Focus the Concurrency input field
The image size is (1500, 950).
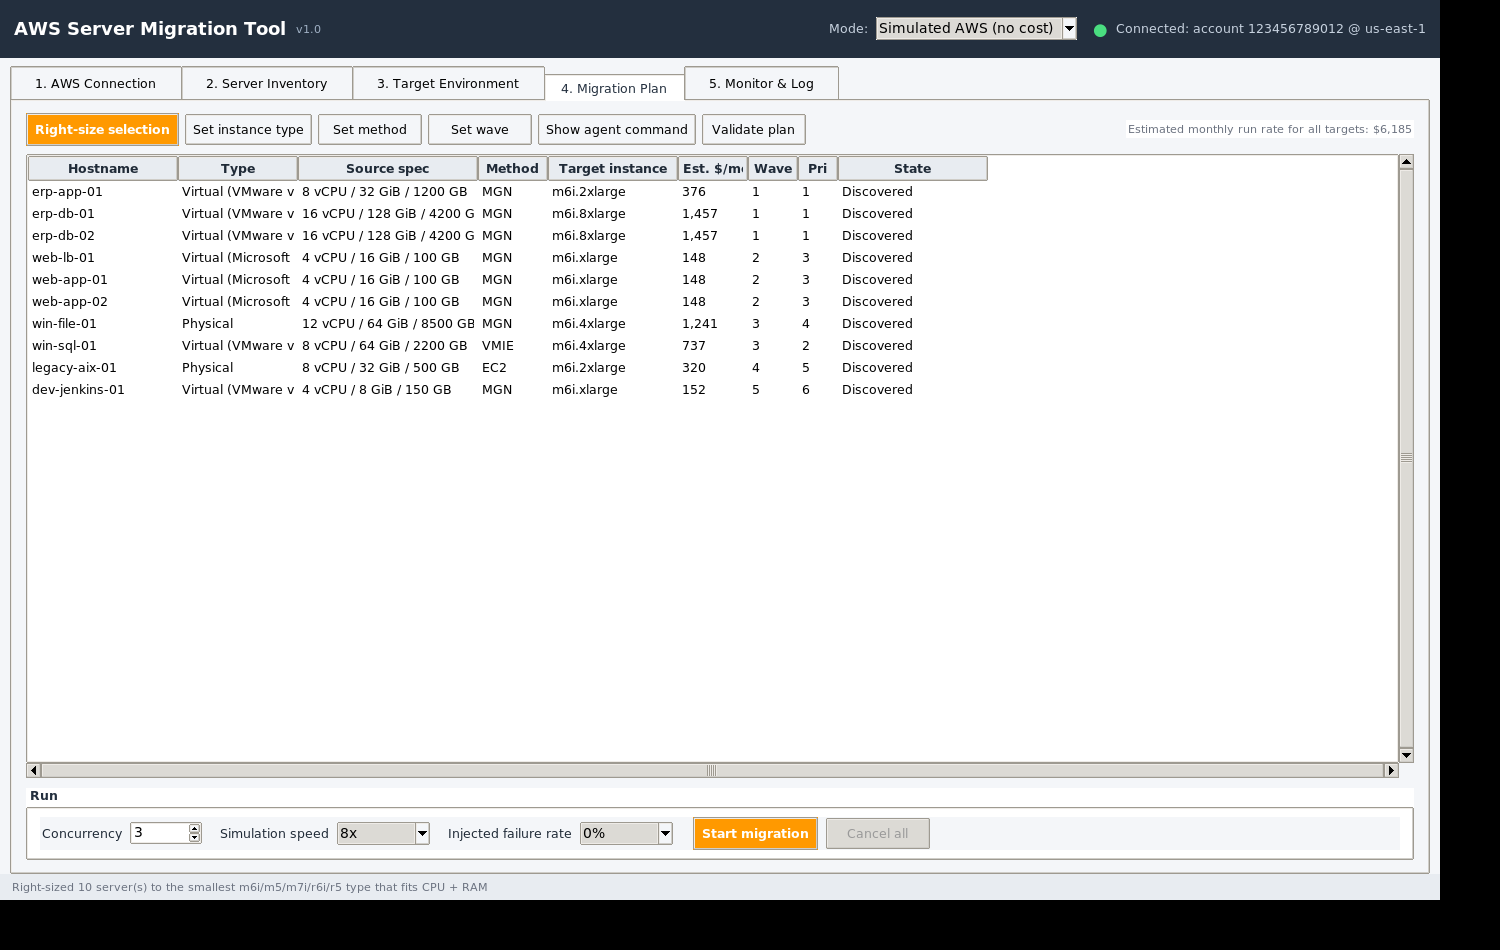click(159, 833)
